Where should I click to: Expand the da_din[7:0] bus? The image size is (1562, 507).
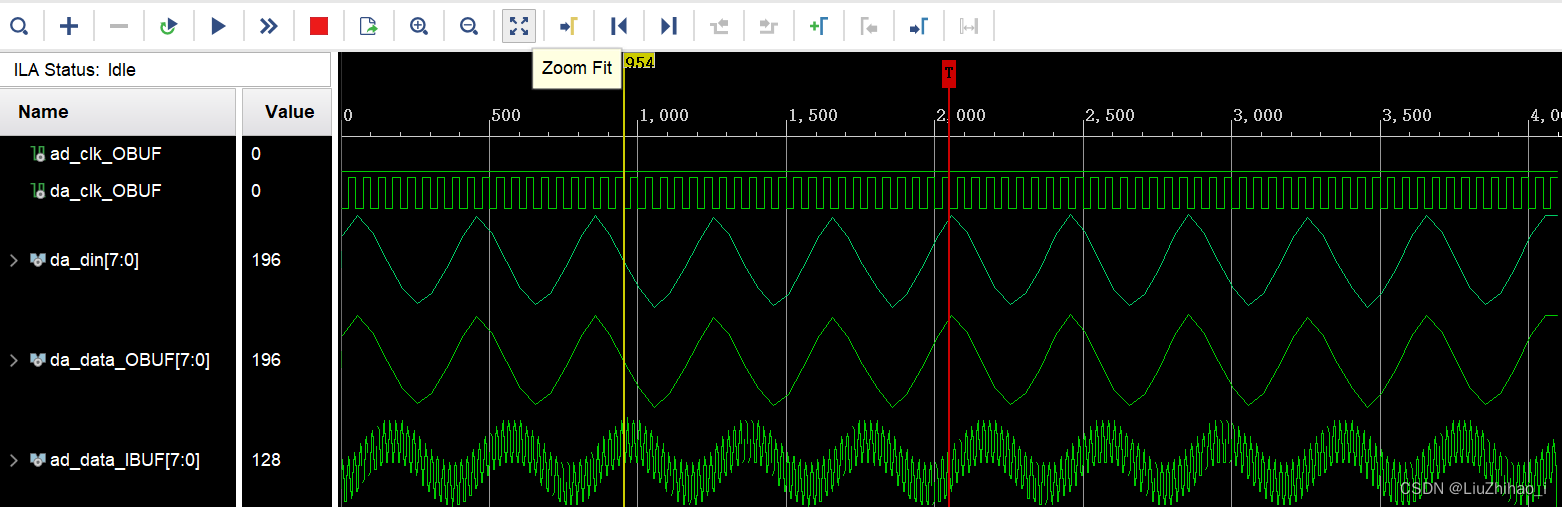click(x=14, y=260)
